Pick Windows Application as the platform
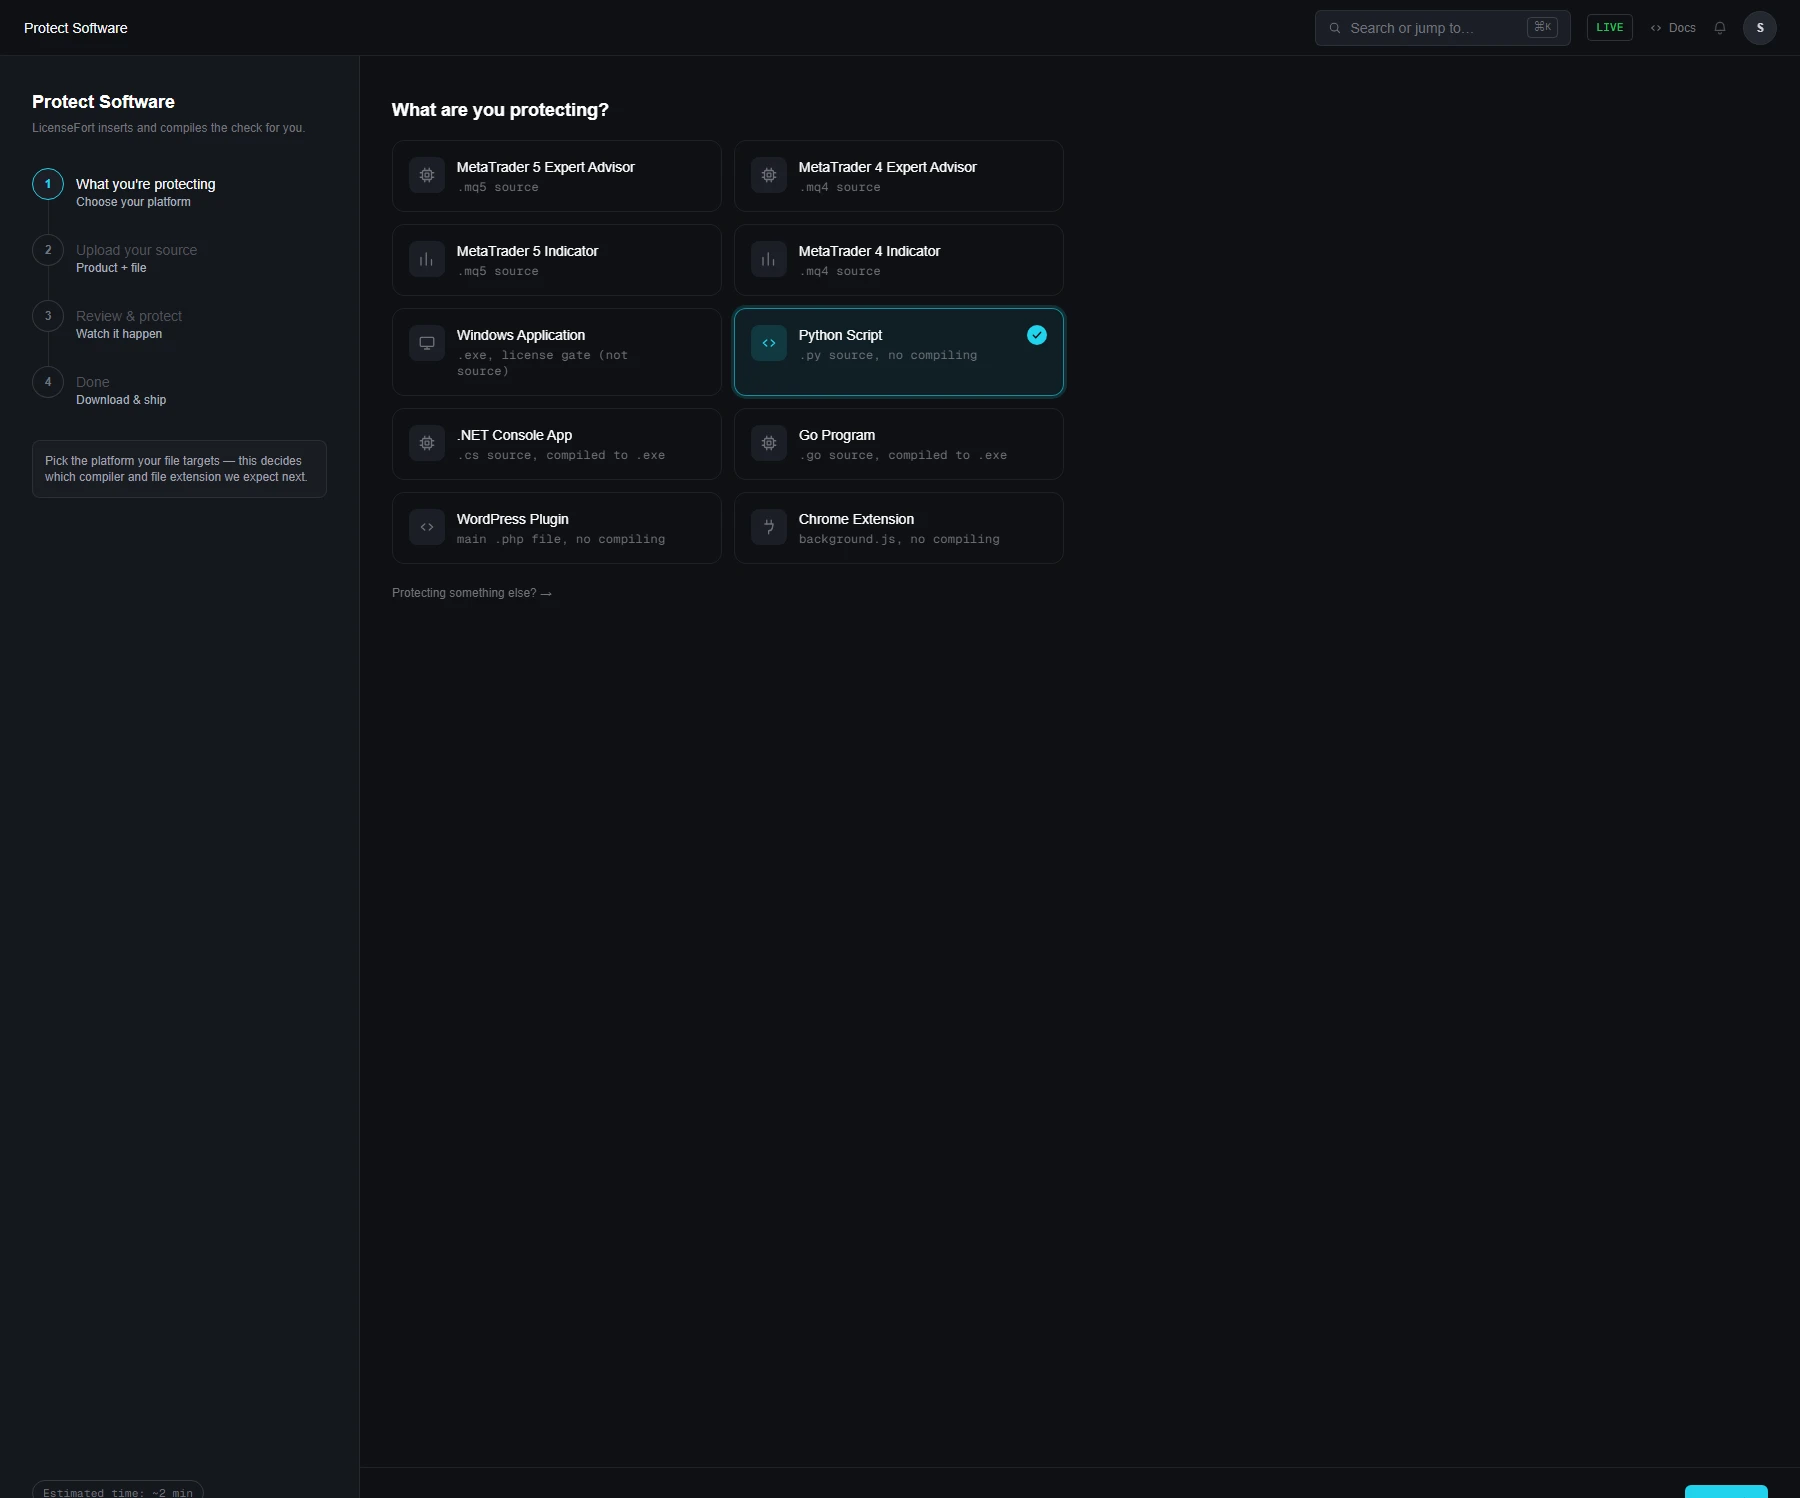This screenshot has width=1800, height=1498. coord(557,352)
